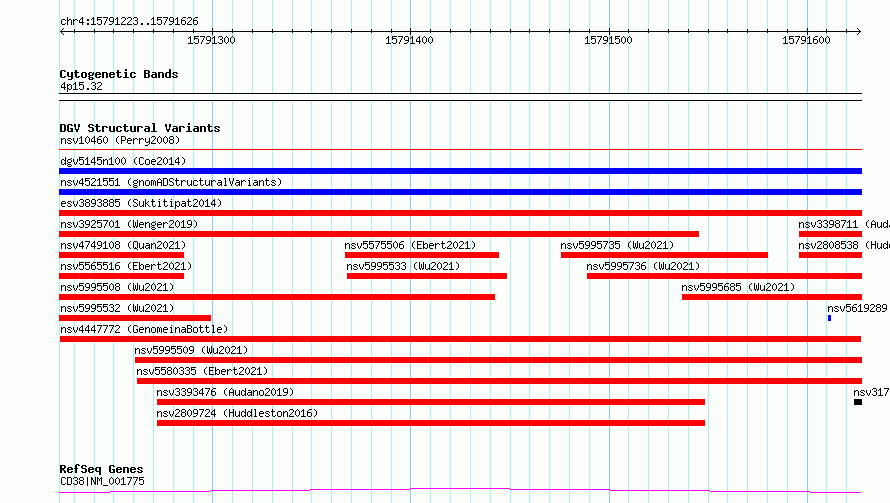The image size is (890, 503).
Task: Select variant nsv2808538 label
Action: 843,245
